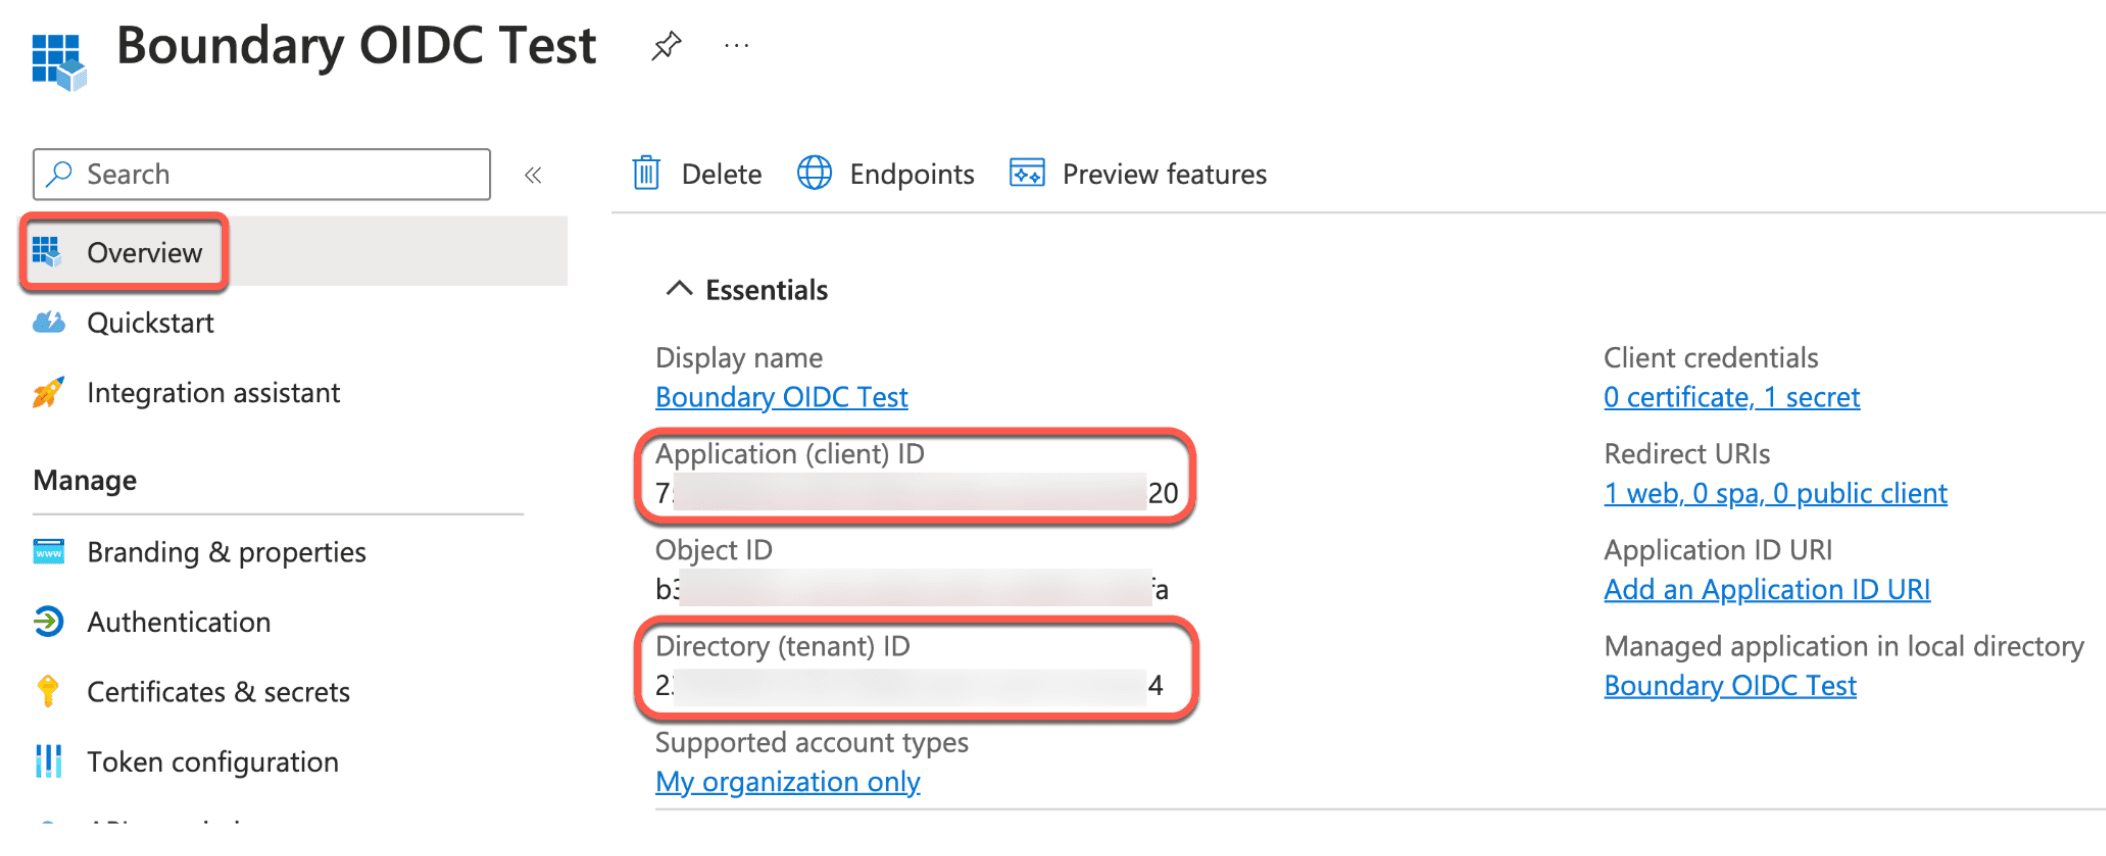
Task: Click the Supported account types label
Action: pos(811,742)
